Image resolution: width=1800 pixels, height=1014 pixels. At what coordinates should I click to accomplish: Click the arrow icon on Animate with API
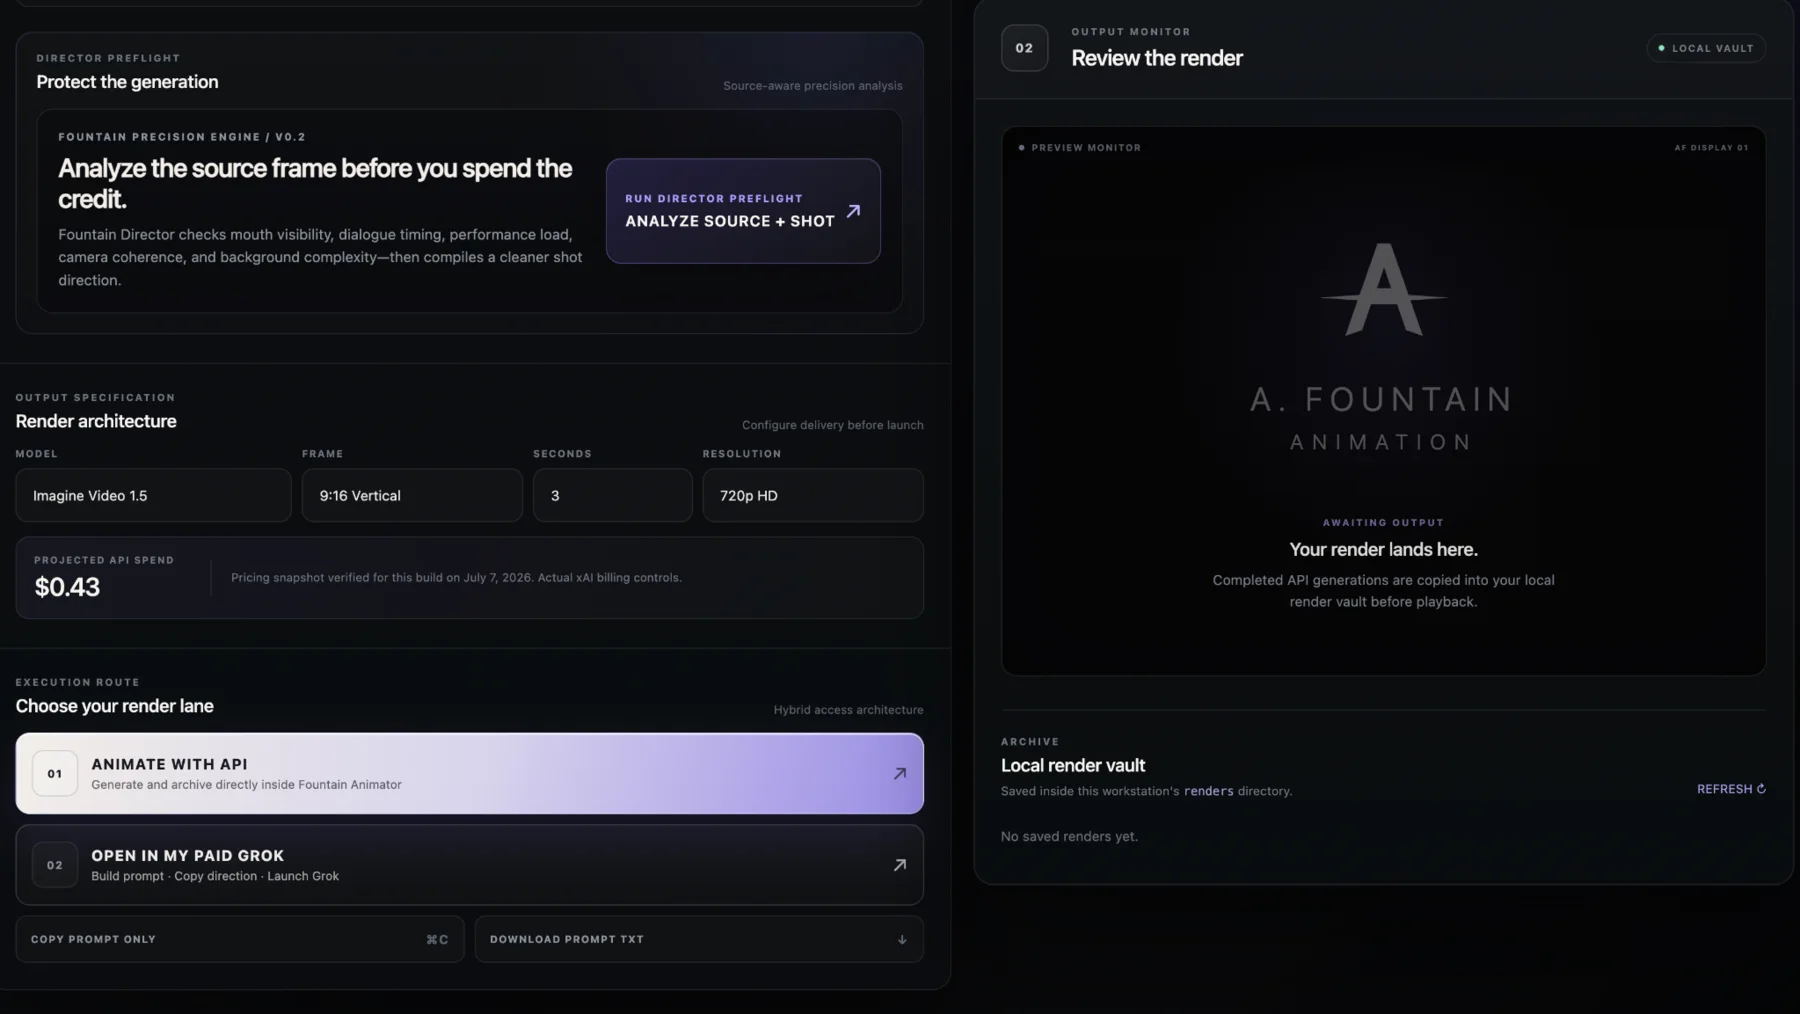click(x=900, y=773)
